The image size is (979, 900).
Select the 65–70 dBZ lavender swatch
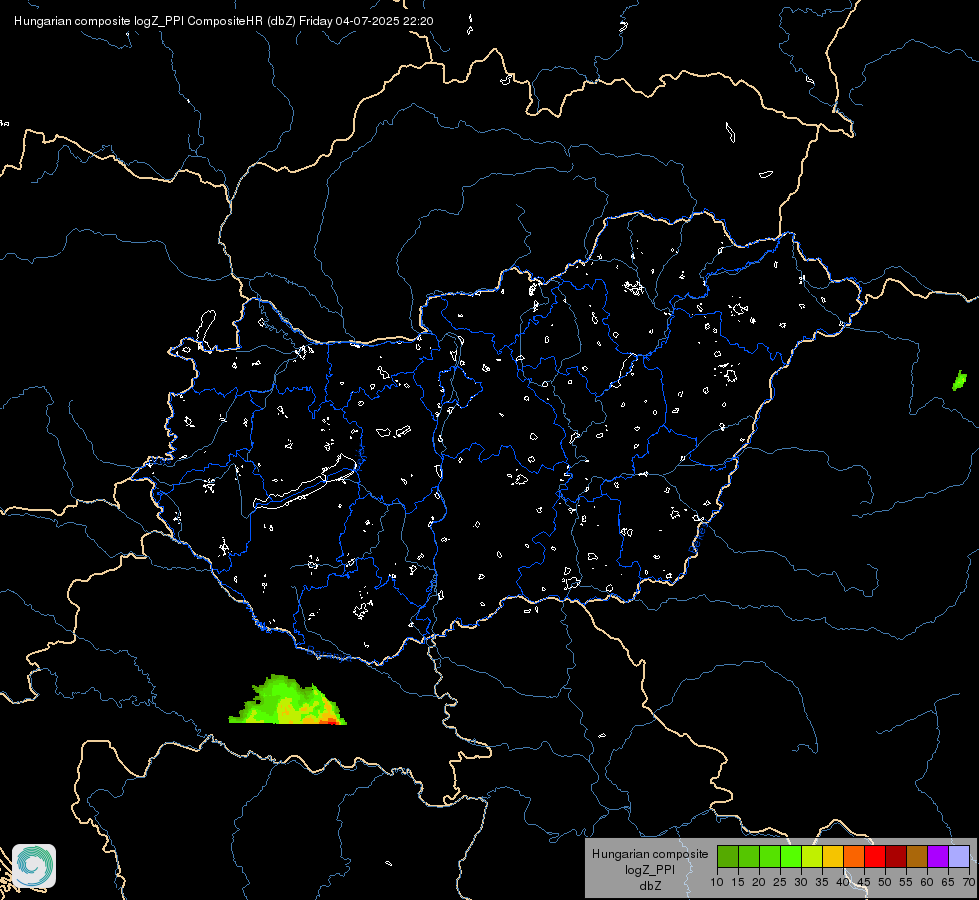[x=959, y=856]
